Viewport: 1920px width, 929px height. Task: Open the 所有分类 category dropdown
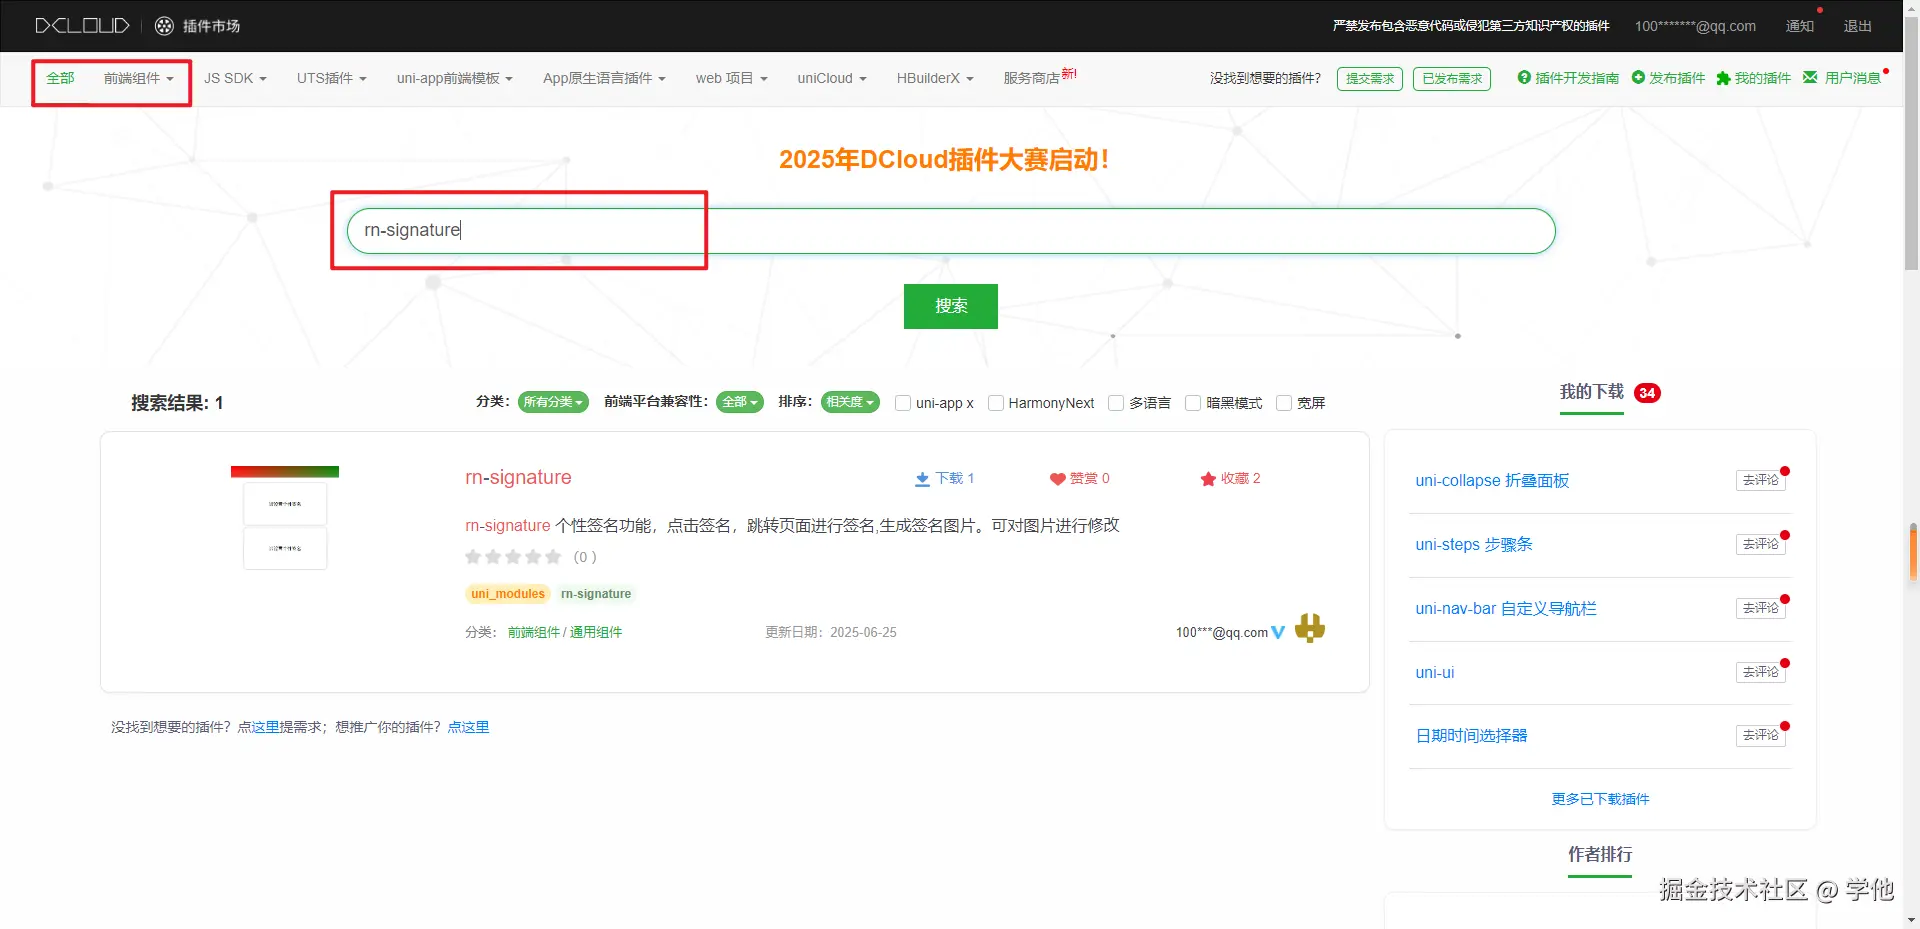(553, 402)
